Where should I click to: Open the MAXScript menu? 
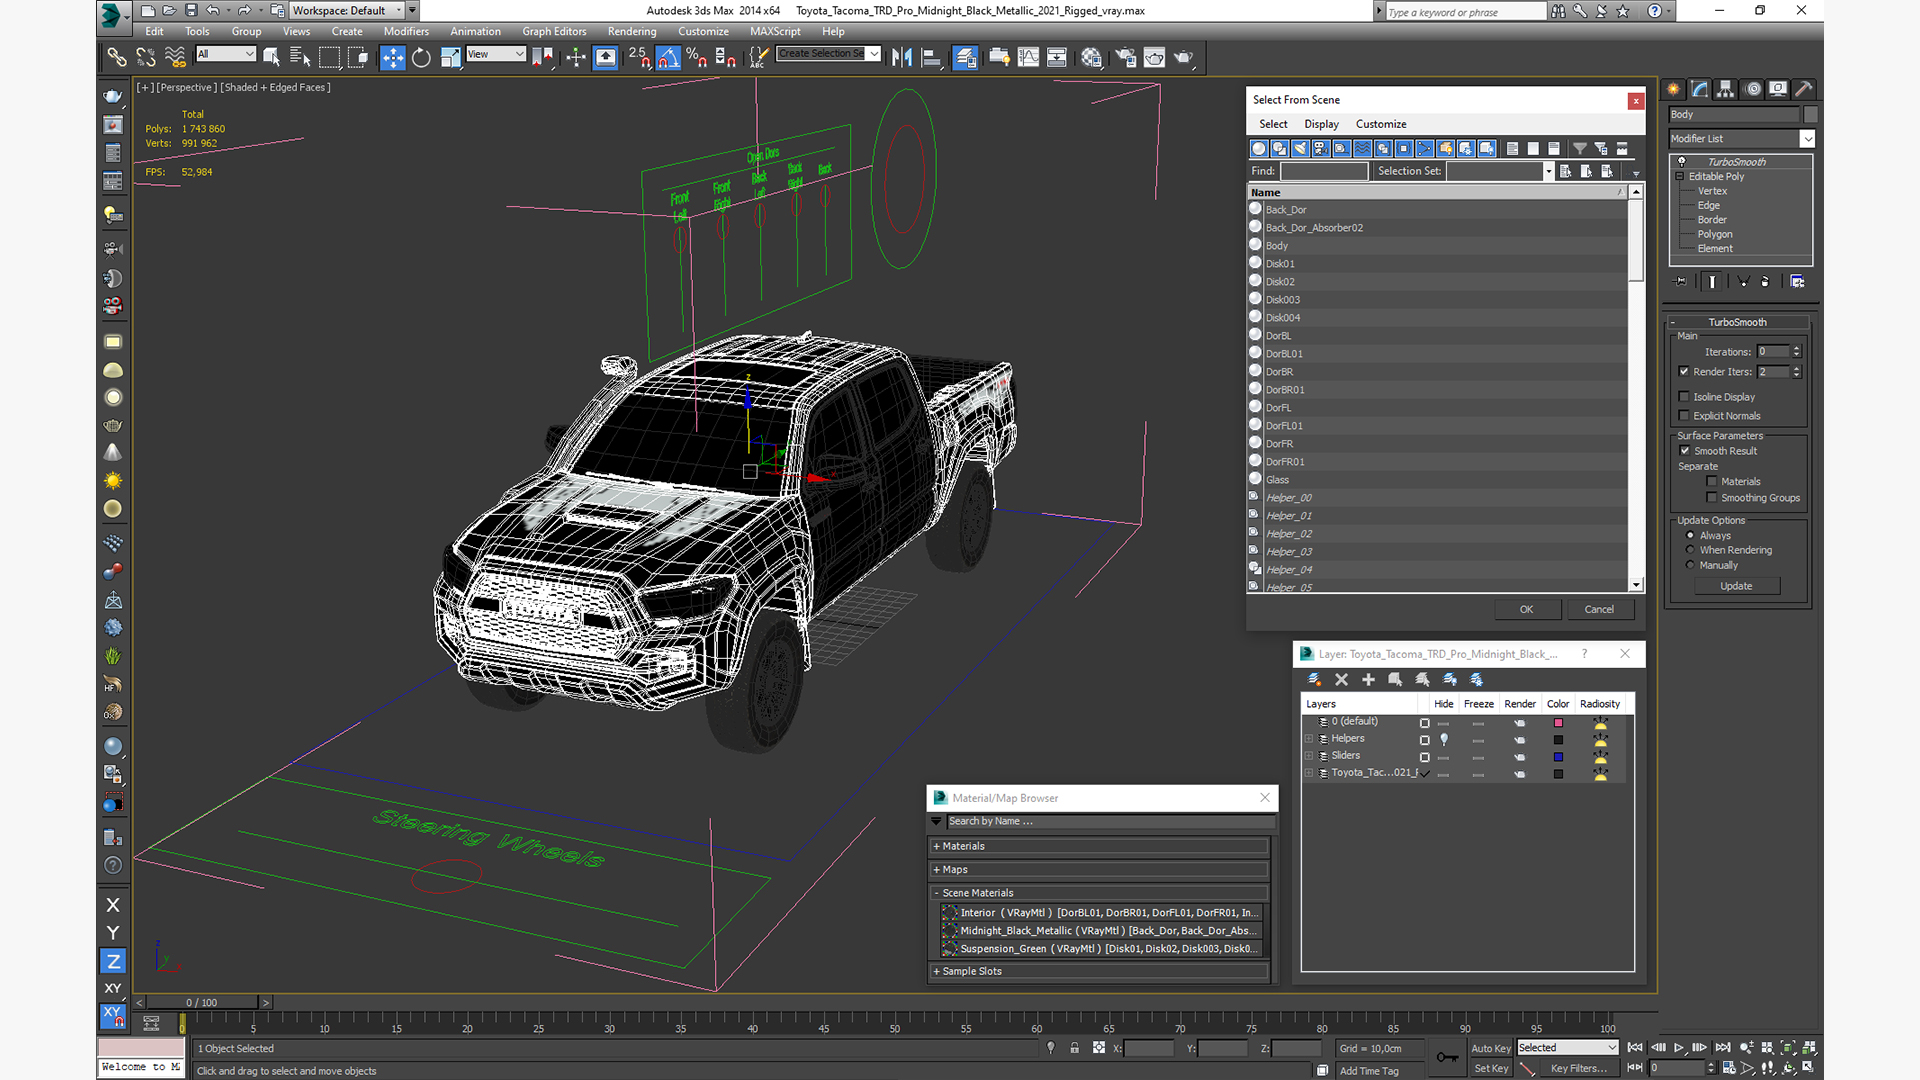(775, 31)
